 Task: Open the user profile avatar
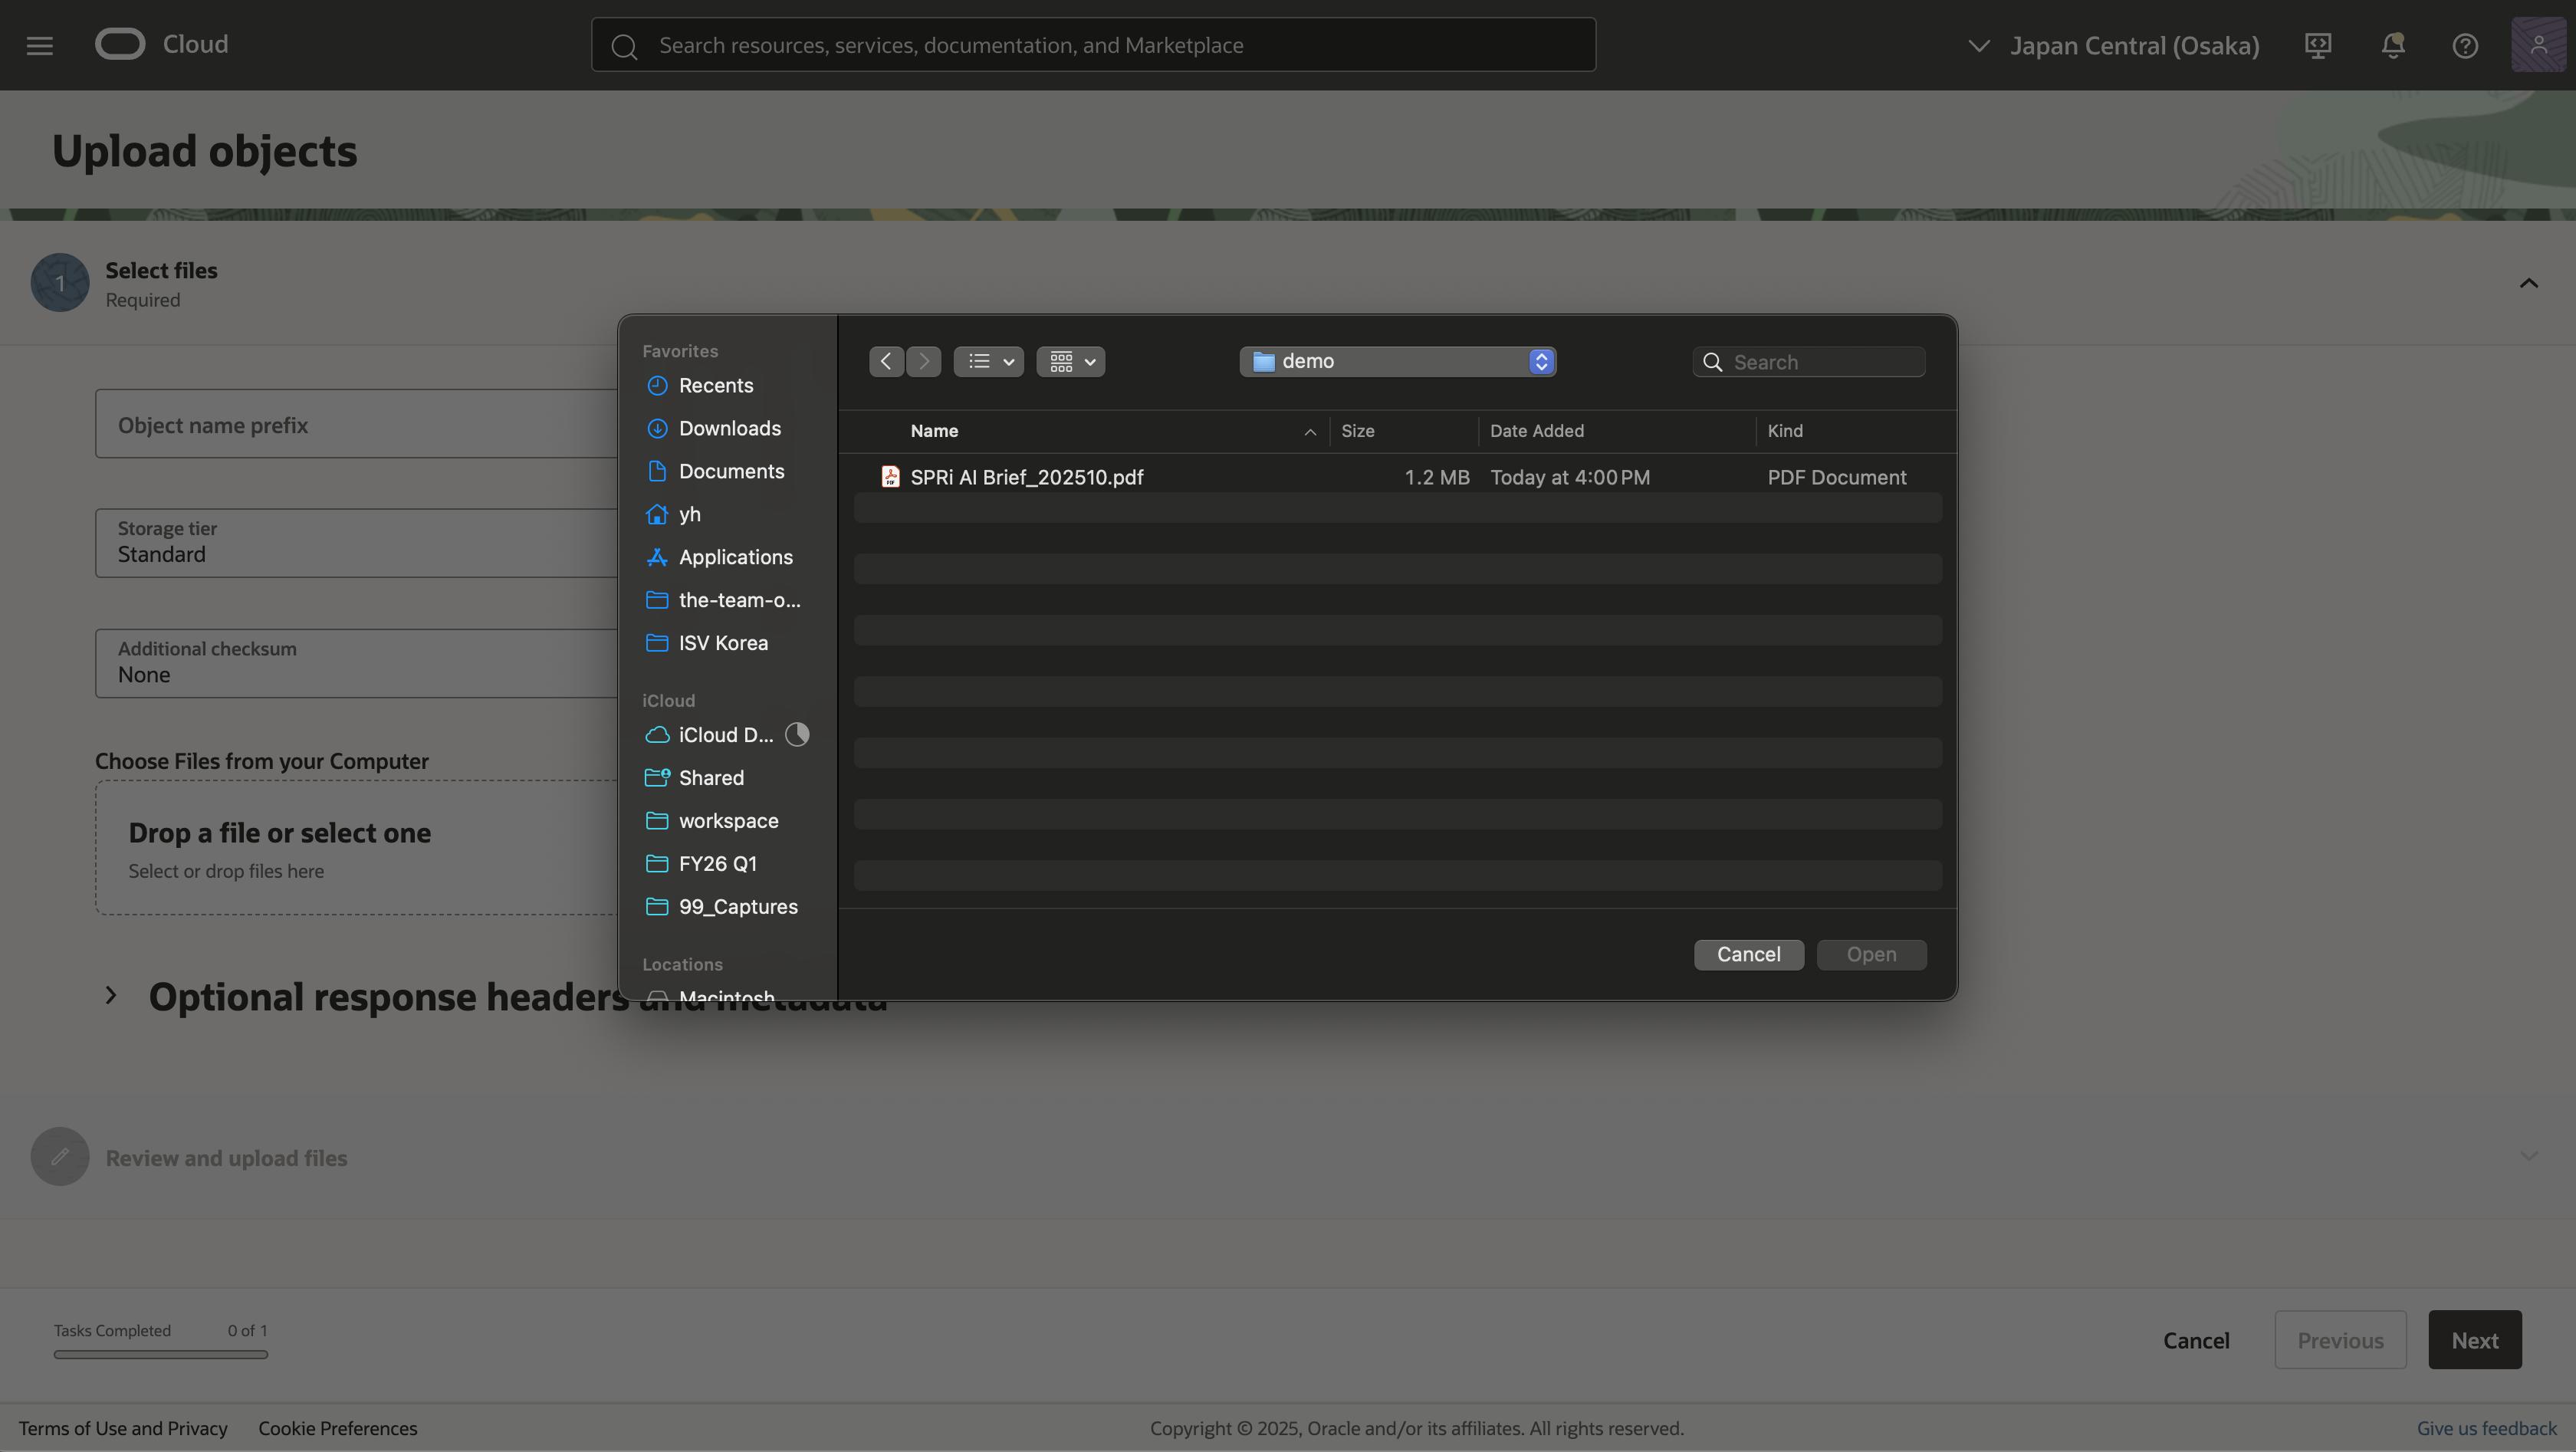2538,44
